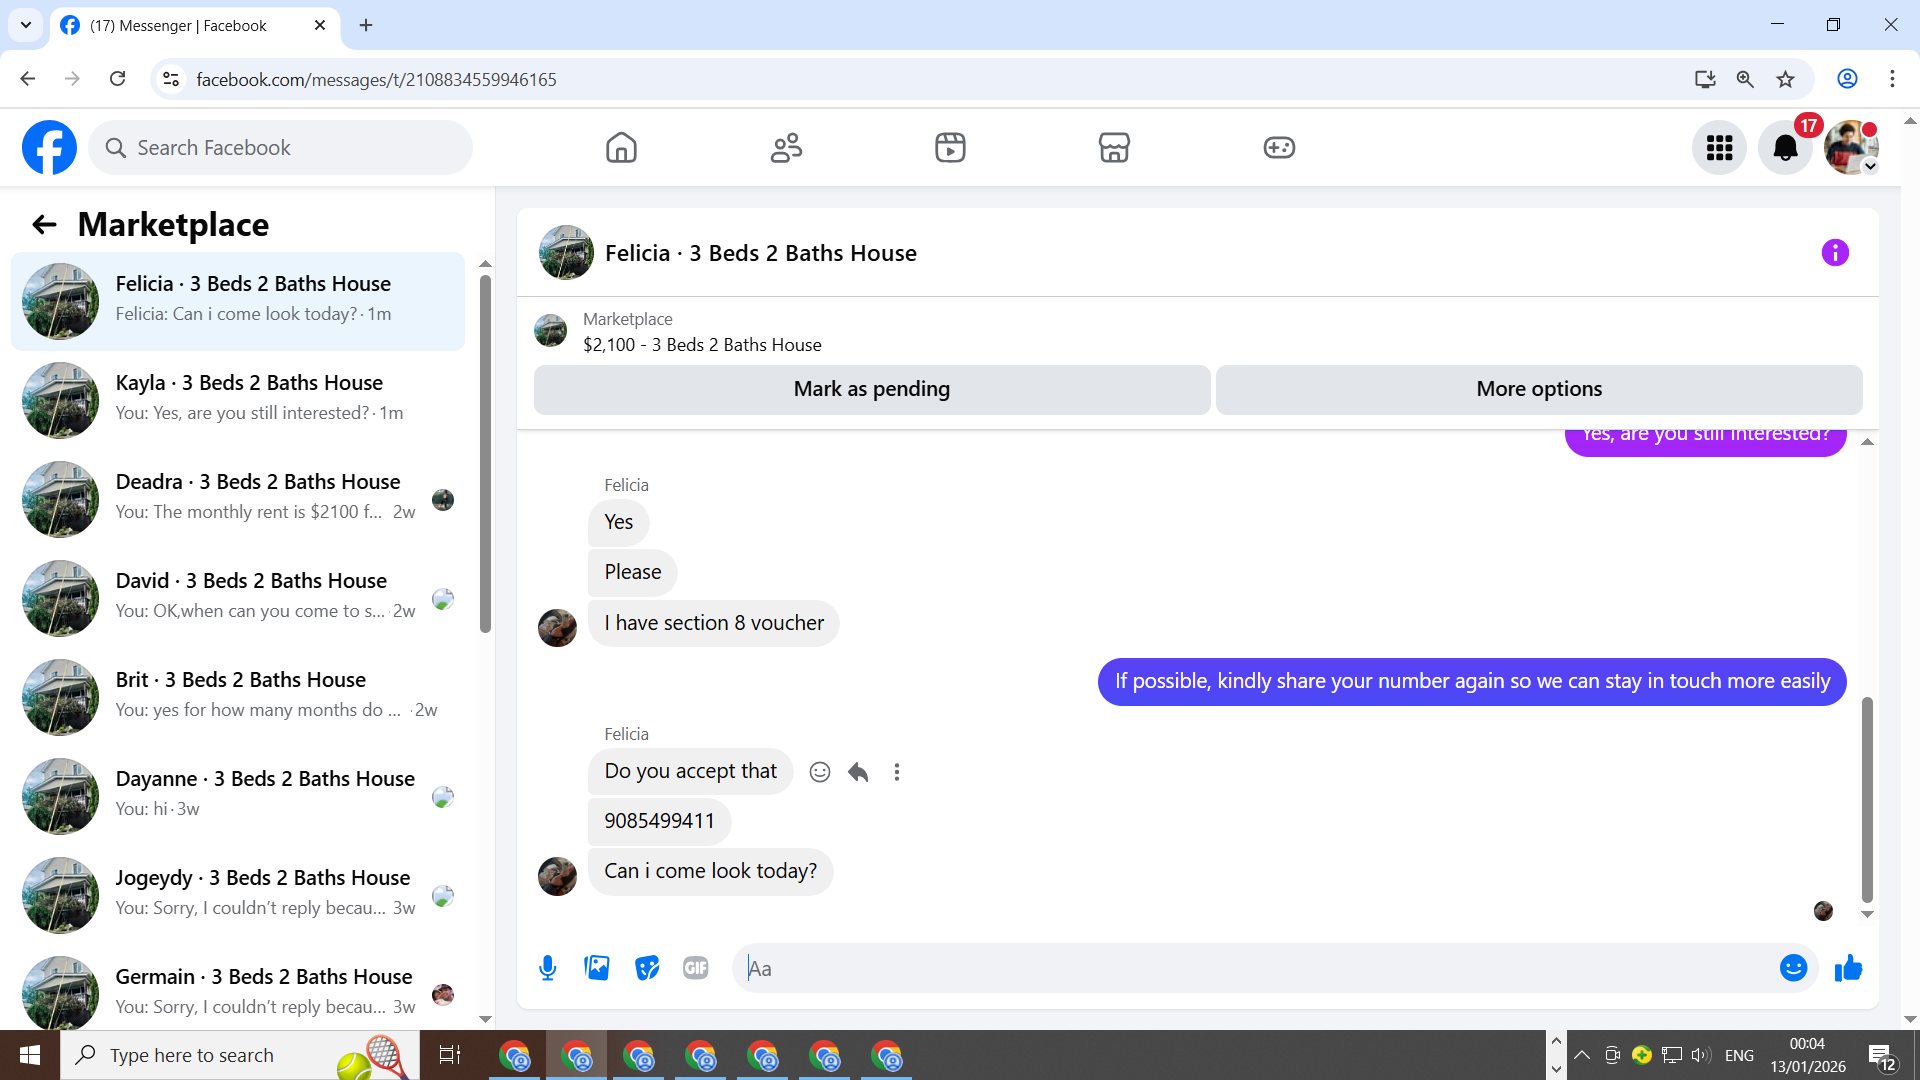Open the sticker picker icon
This screenshot has height=1080, width=1920.
[x=647, y=968]
